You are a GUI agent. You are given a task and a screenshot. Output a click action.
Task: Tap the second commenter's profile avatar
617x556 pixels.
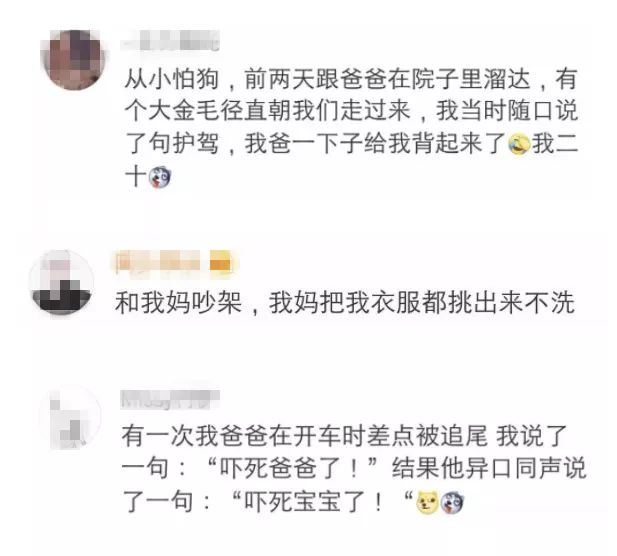[62, 283]
